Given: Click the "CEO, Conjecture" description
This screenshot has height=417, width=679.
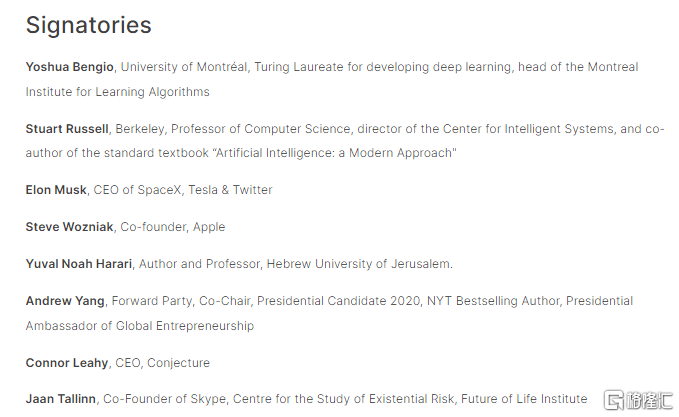Looking at the screenshot, I should [163, 363].
